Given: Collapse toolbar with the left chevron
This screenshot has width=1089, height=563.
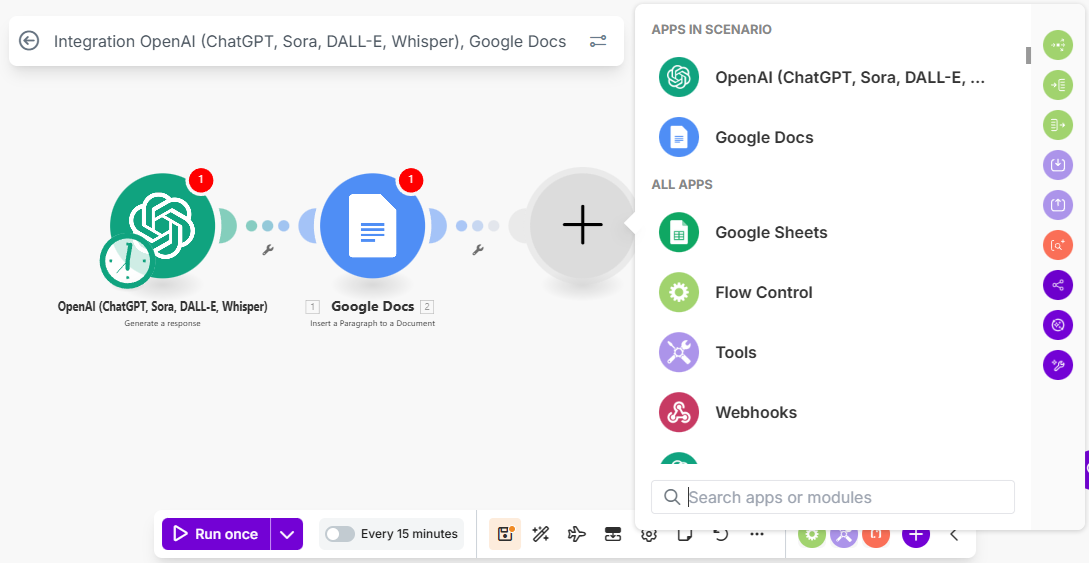Looking at the screenshot, I should [954, 534].
